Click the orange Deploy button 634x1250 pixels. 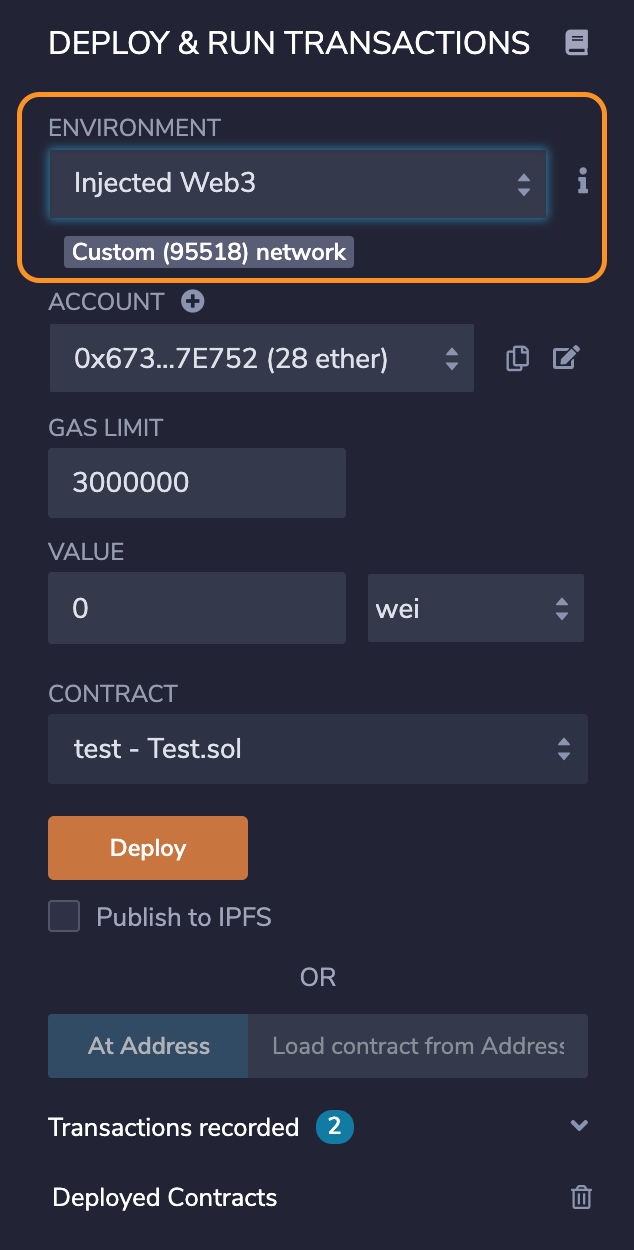(x=148, y=848)
